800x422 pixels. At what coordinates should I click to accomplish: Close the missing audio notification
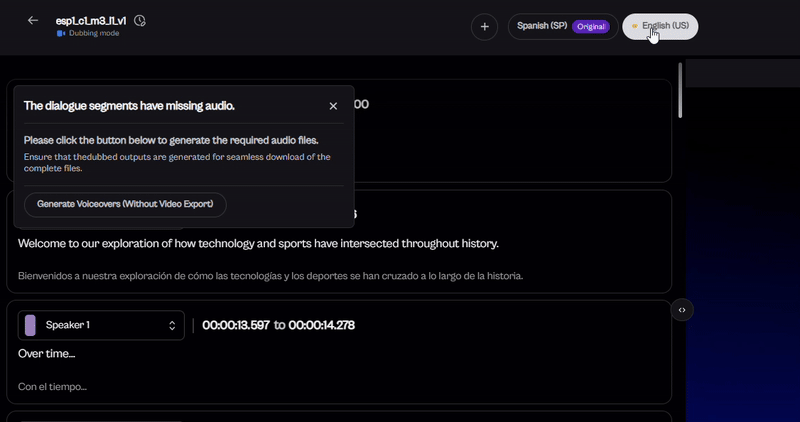[333, 106]
